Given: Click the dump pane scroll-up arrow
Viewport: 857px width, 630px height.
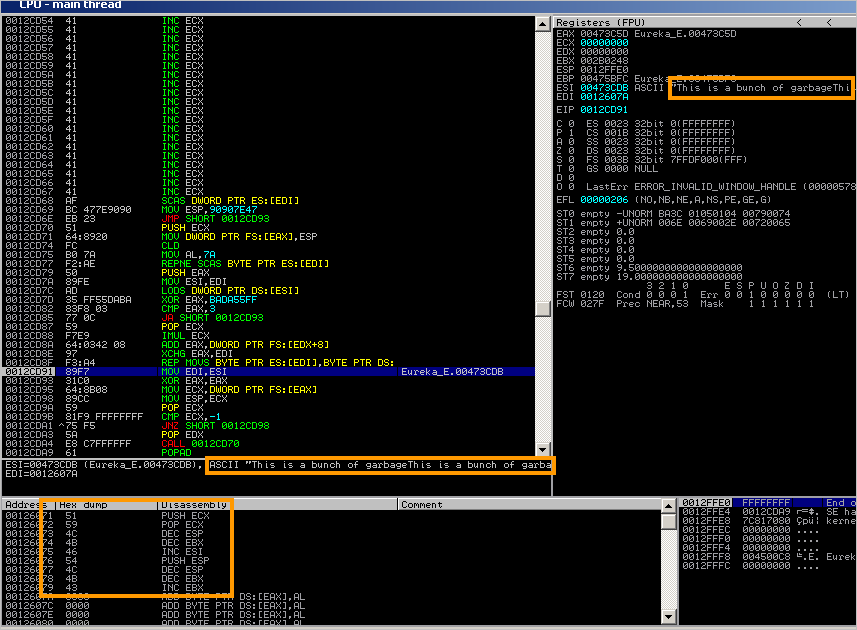Looking at the screenshot, I should coord(668,505).
